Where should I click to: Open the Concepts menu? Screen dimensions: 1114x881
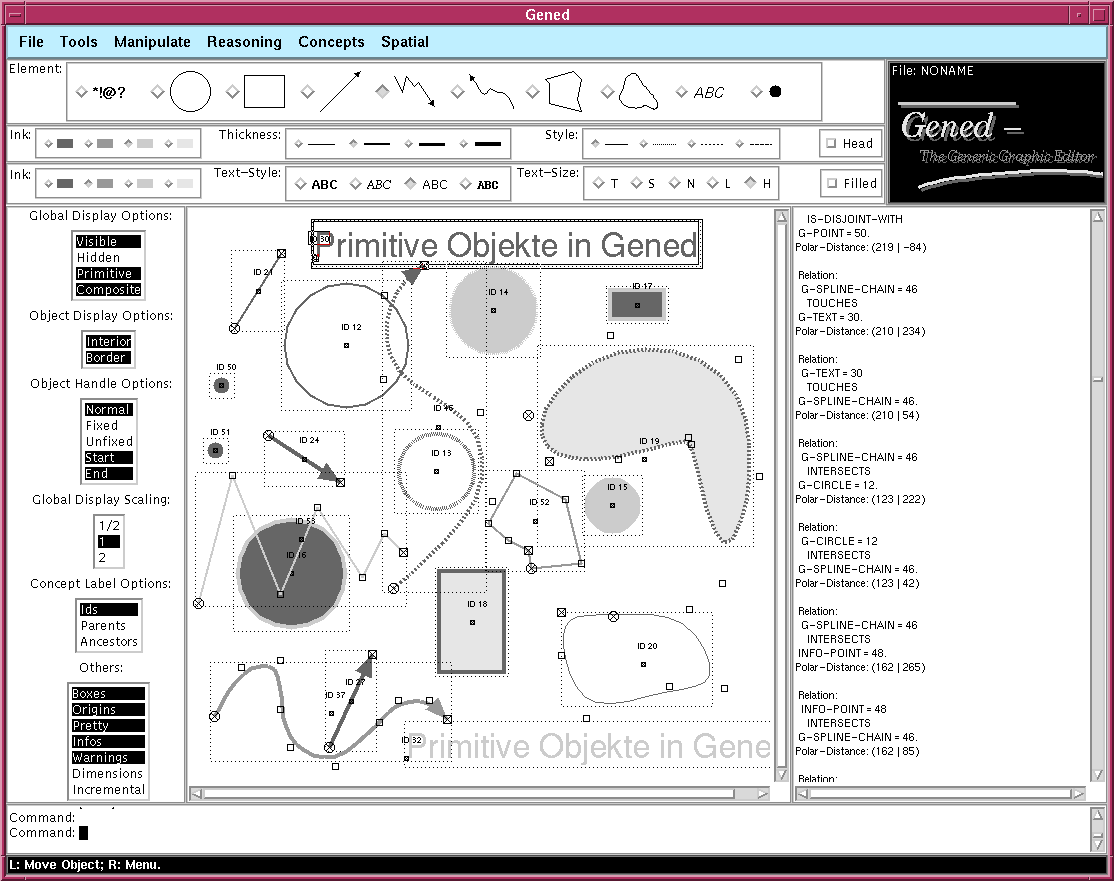(x=331, y=42)
